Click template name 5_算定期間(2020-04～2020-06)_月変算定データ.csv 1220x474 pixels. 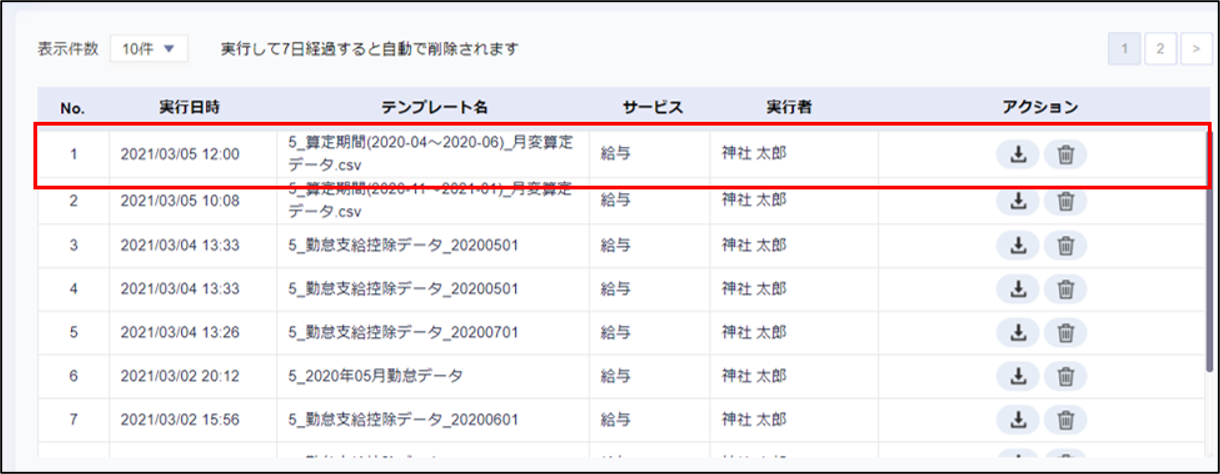click(431, 154)
